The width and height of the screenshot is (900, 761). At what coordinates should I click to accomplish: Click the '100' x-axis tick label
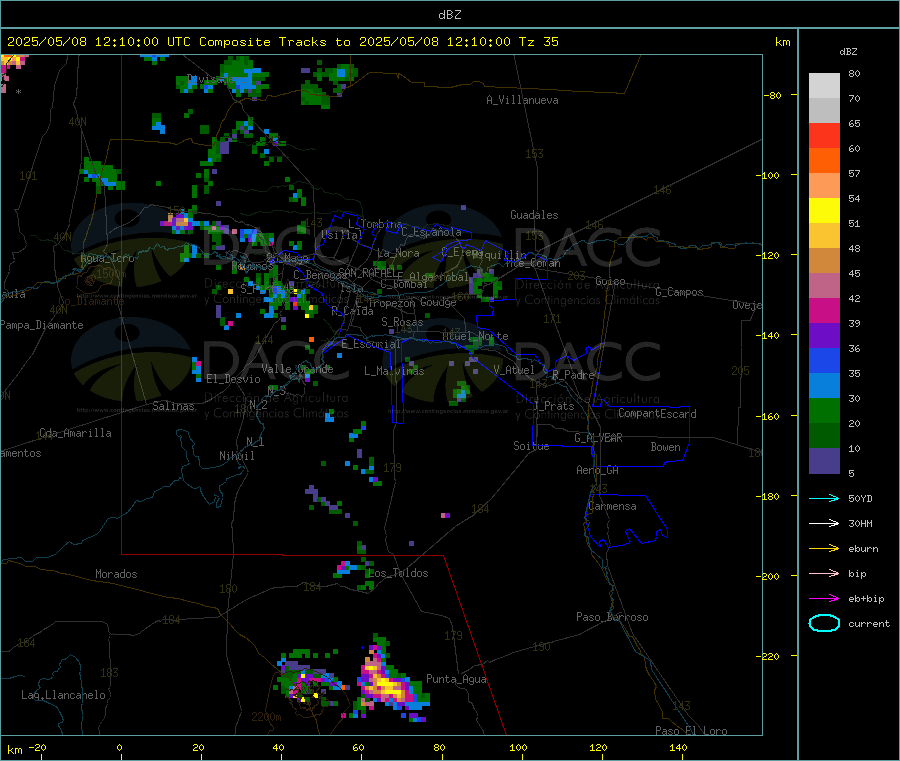click(x=518, y=747)
